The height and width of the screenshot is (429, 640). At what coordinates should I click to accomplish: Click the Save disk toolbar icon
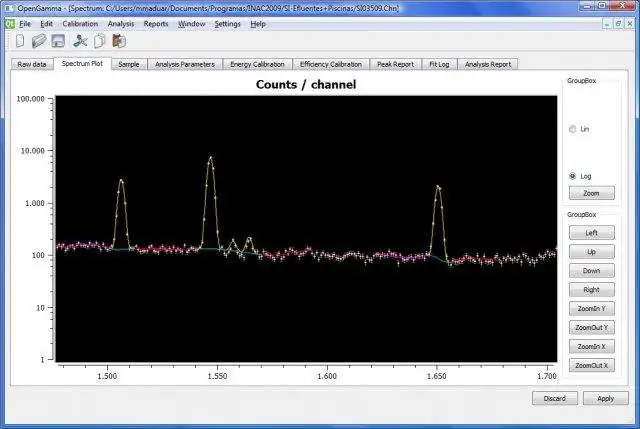click(x=58, y=41)
